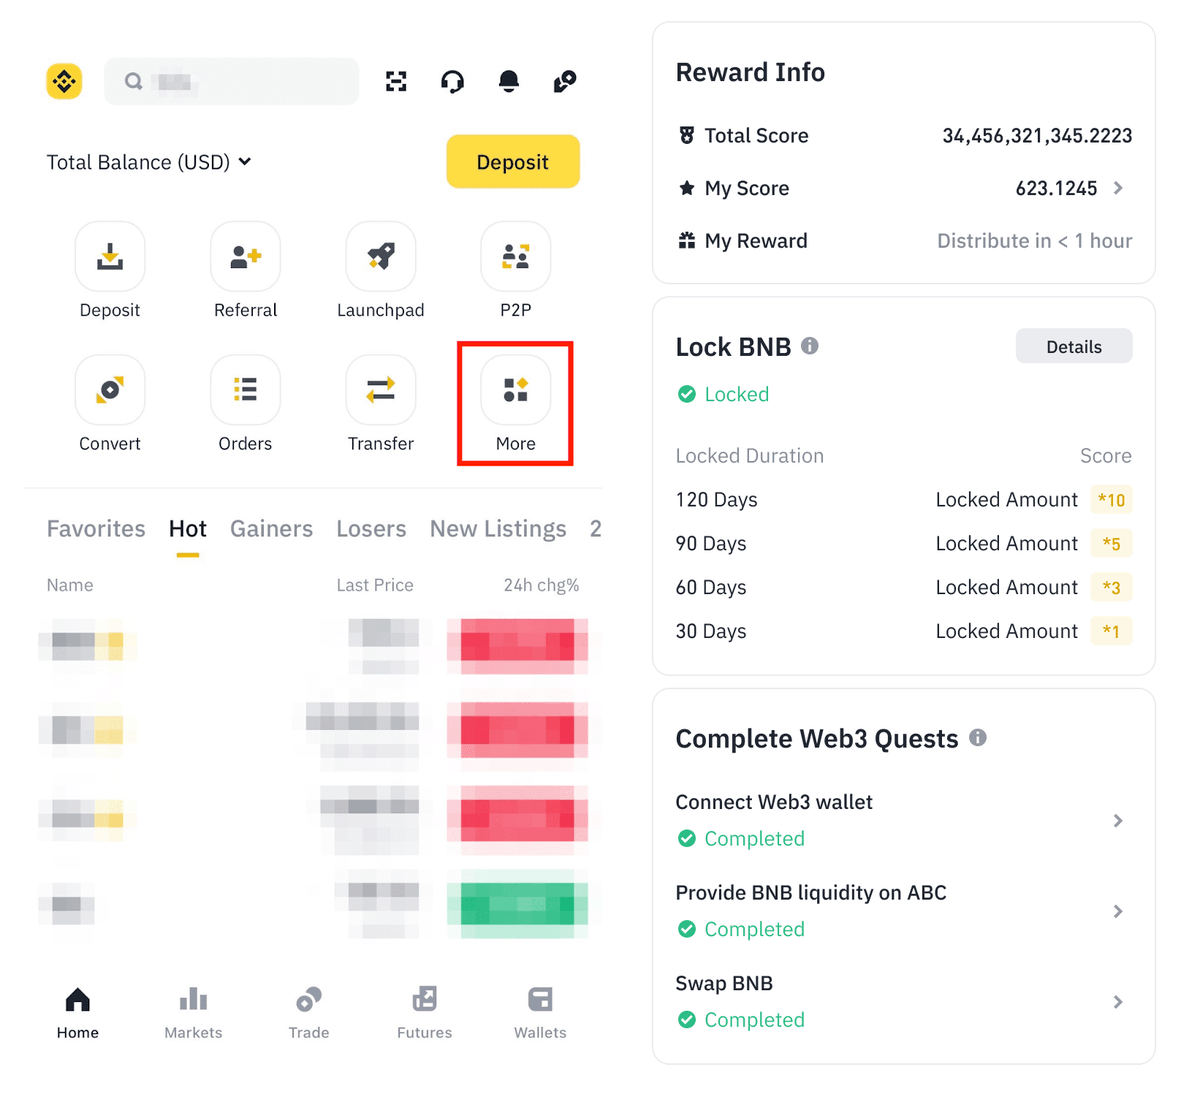The width and height of the screenshot is (1200, 1105).
Task: Click the Total Score value 34,456,321,345.2223
Action: point(1037,136)
